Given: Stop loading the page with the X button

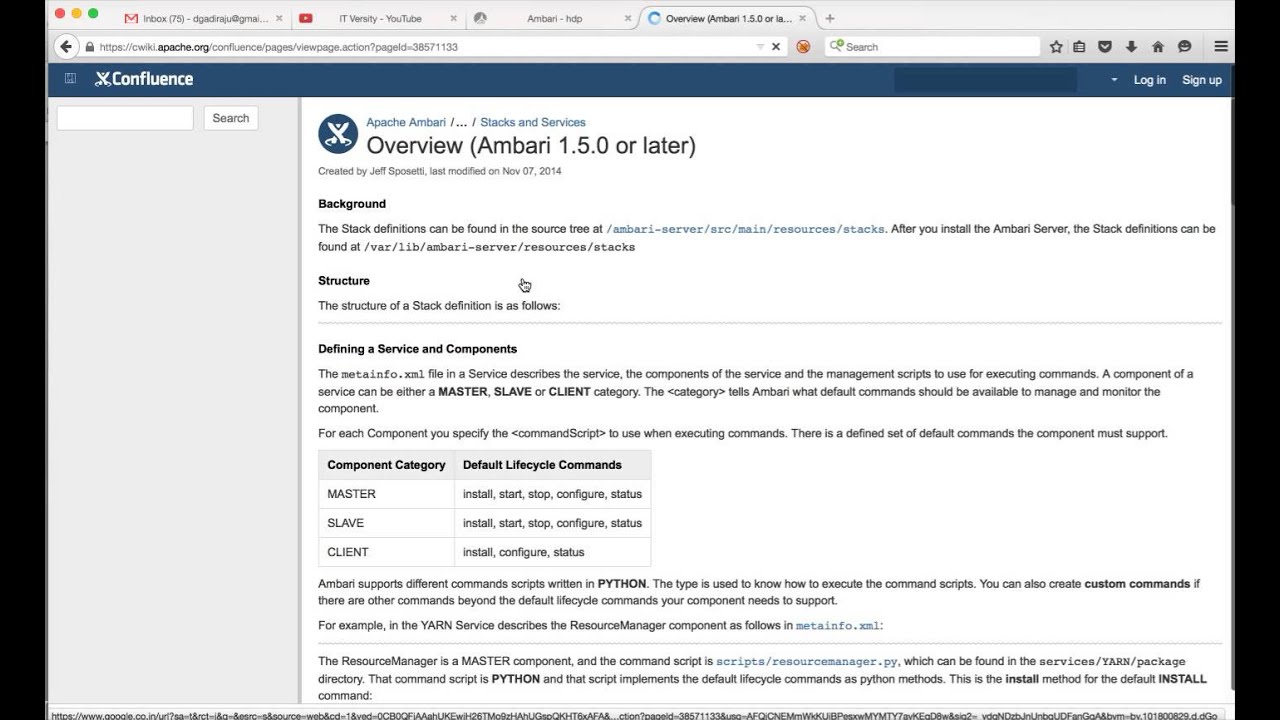Looking at the screenshot, I should click(x=776, y=46).
